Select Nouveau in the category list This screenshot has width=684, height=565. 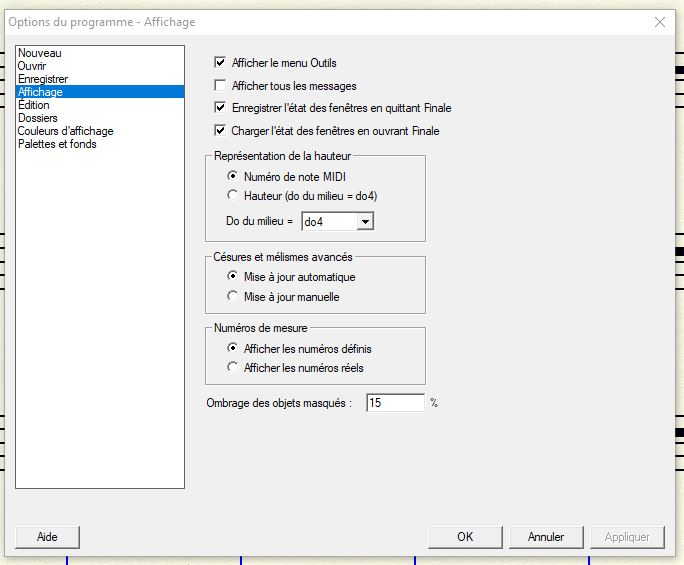click(x=39, y=53)
